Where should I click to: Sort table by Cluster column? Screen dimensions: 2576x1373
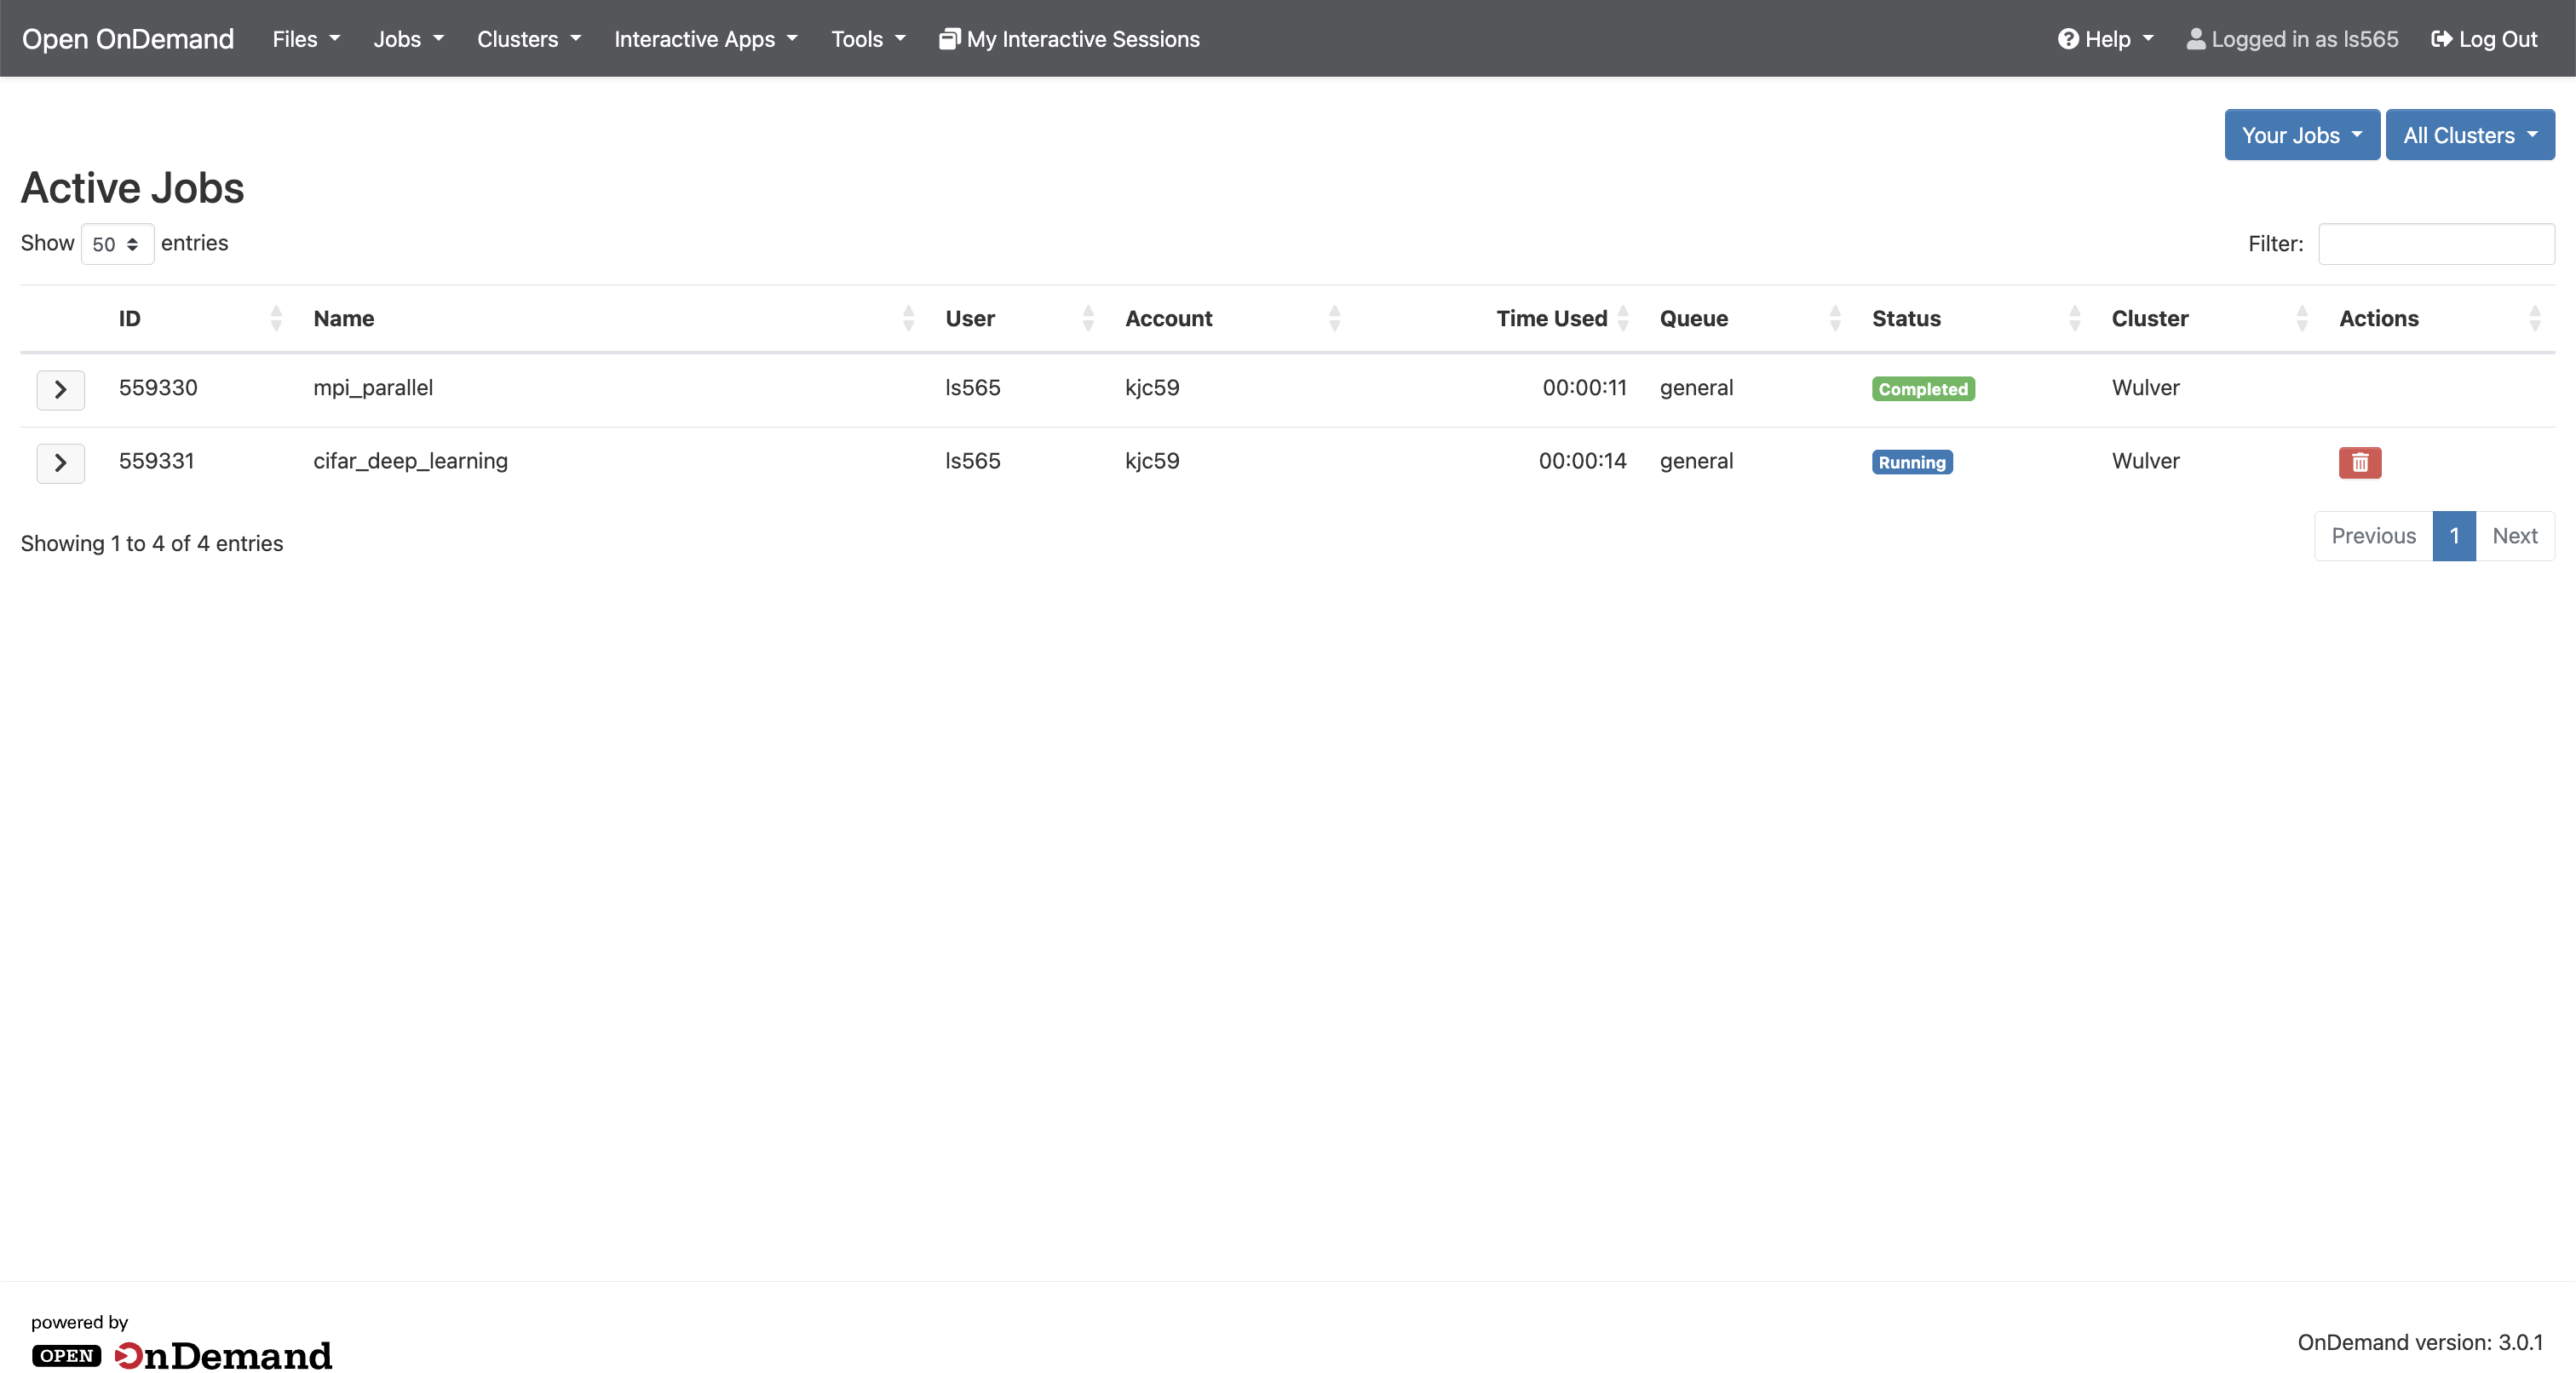2209,318
